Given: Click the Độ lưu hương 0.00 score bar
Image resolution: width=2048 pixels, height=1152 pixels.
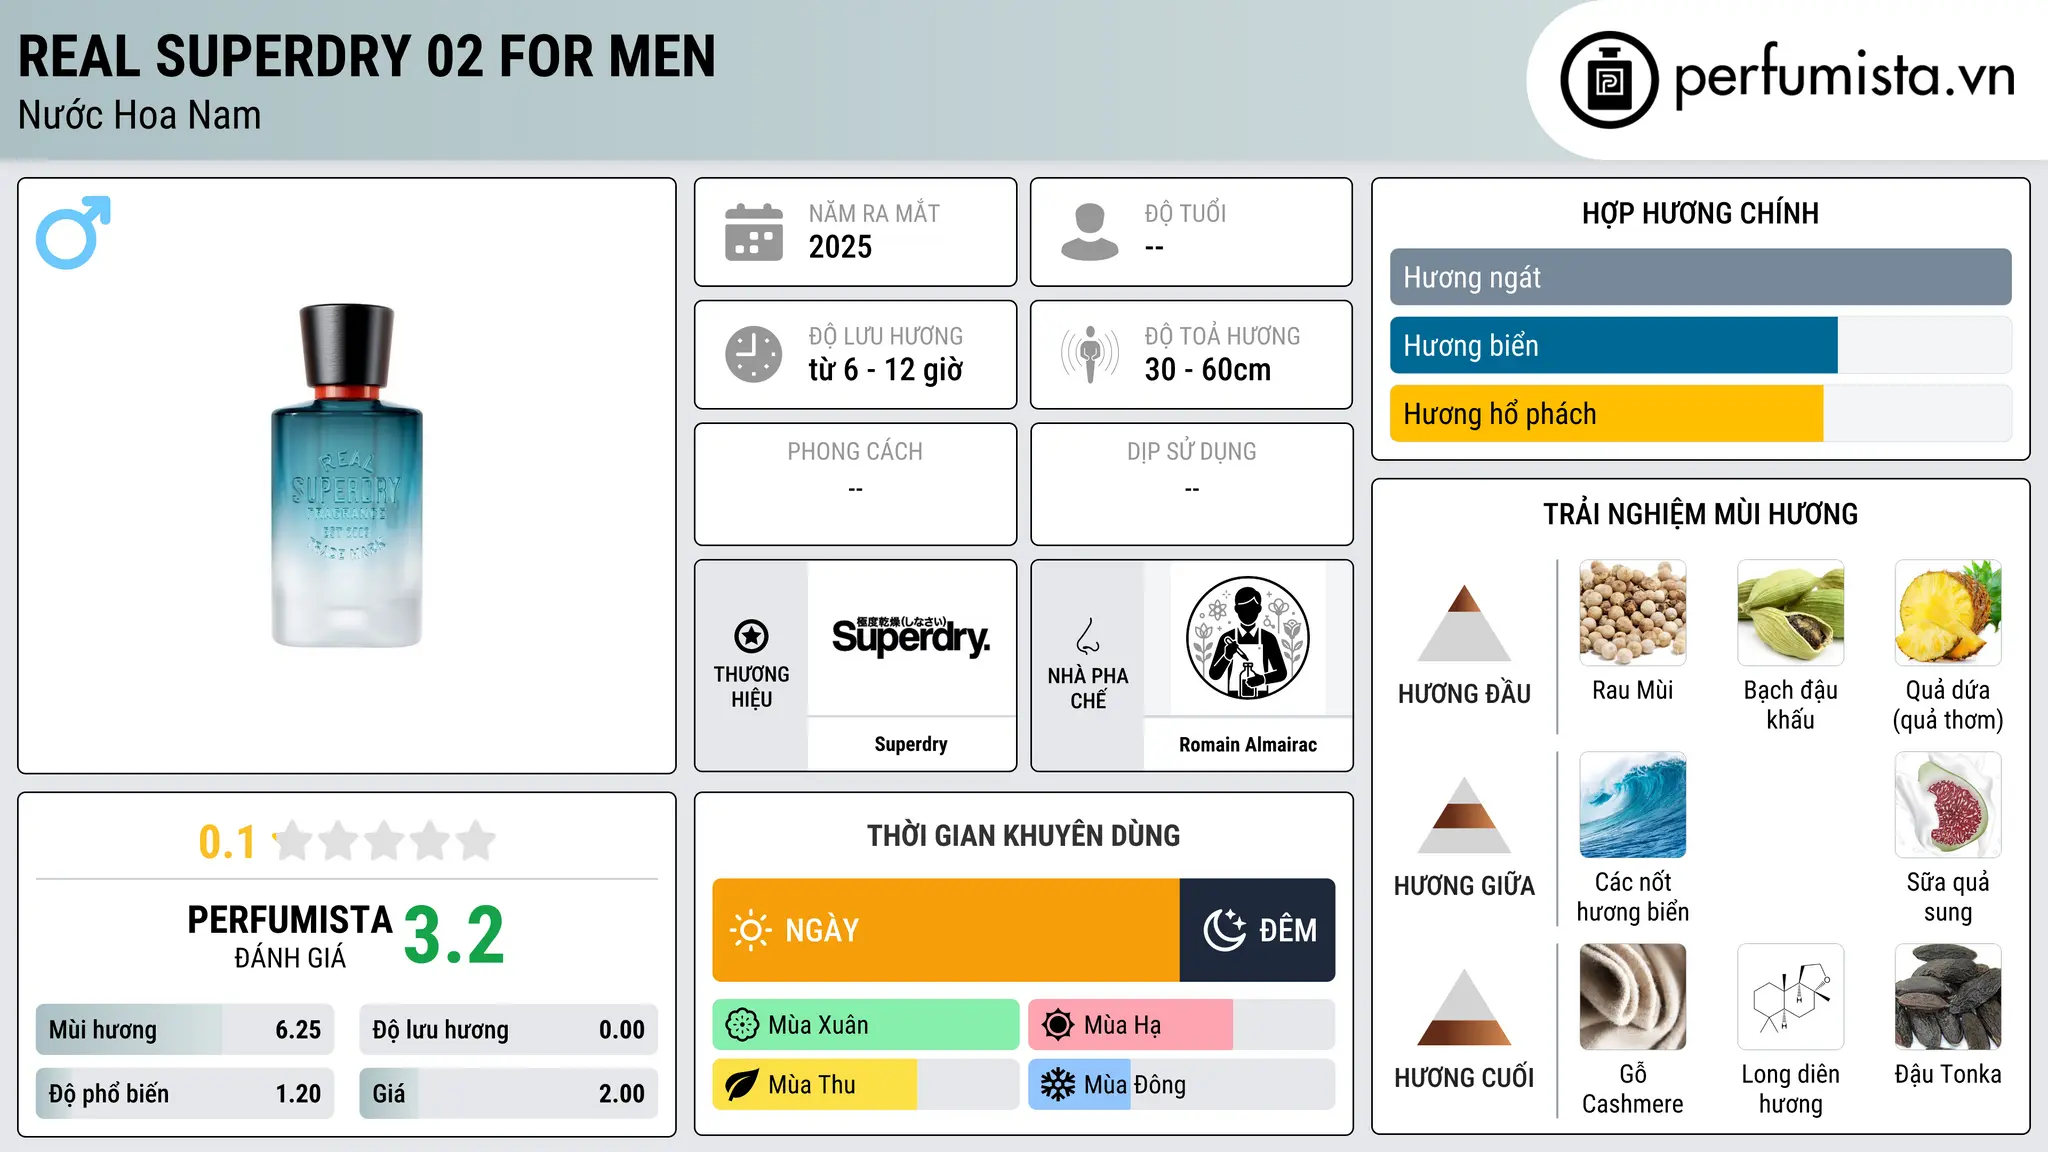Looking at the screenshot, I should pyautogui.click(x=508, y=1030).
